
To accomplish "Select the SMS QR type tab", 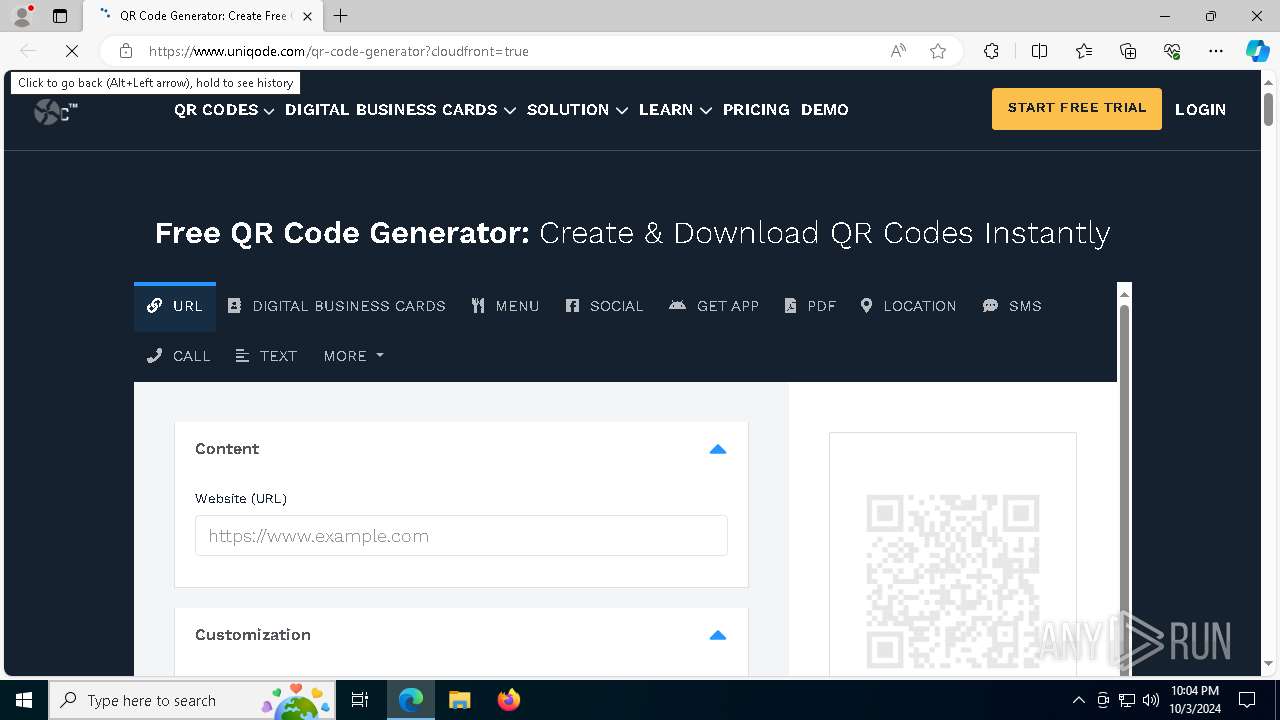I will pyautogui.click(x=1012, y=306).
